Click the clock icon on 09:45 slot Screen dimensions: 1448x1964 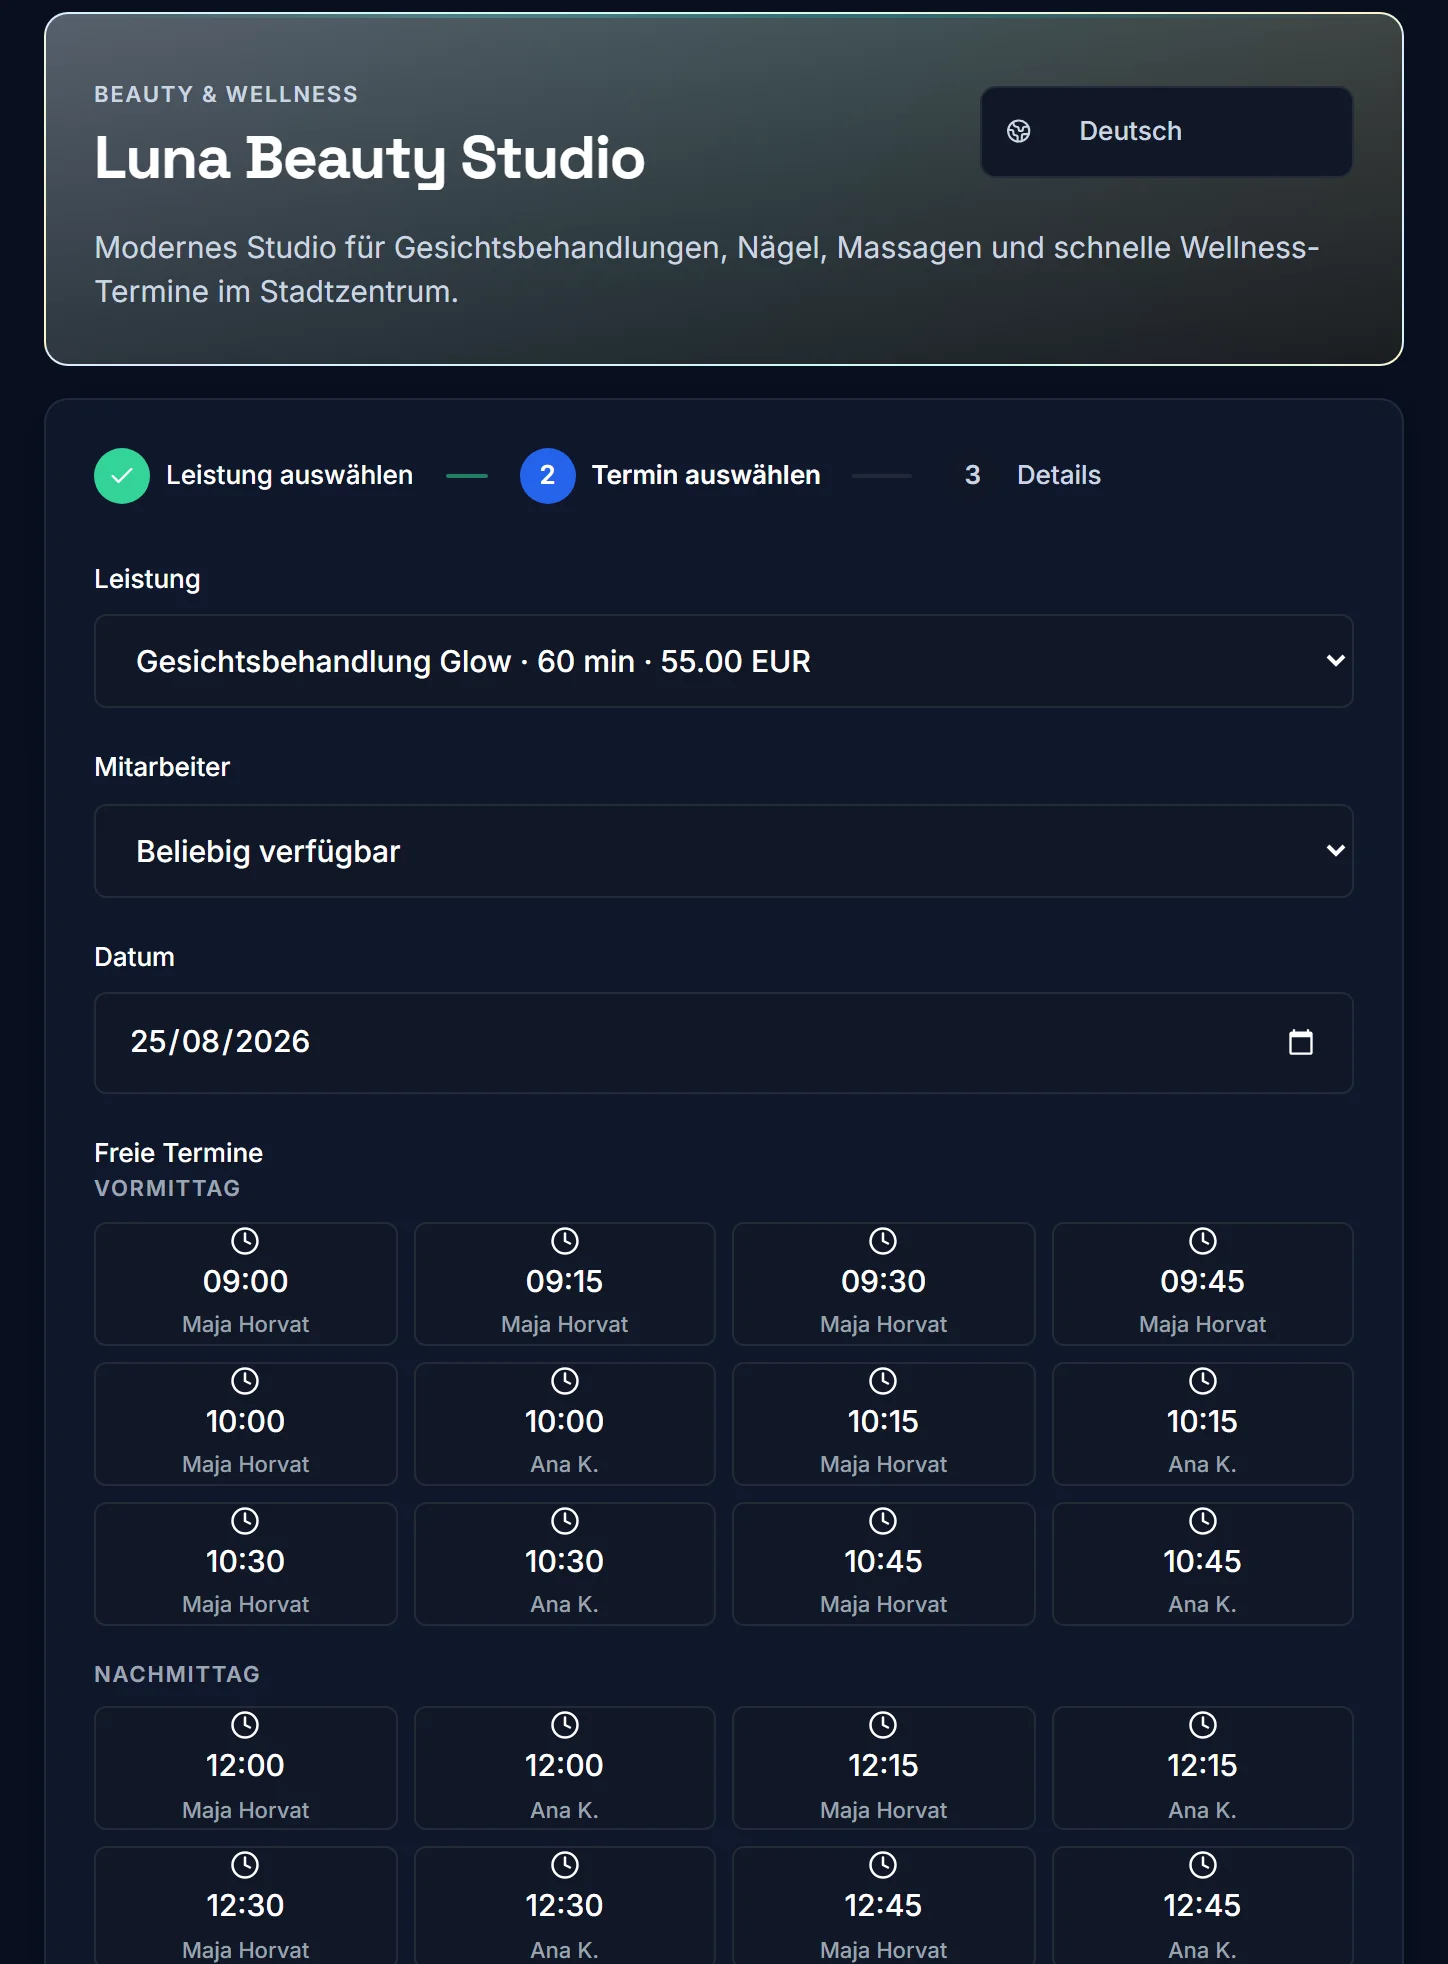[1202, 1241]
